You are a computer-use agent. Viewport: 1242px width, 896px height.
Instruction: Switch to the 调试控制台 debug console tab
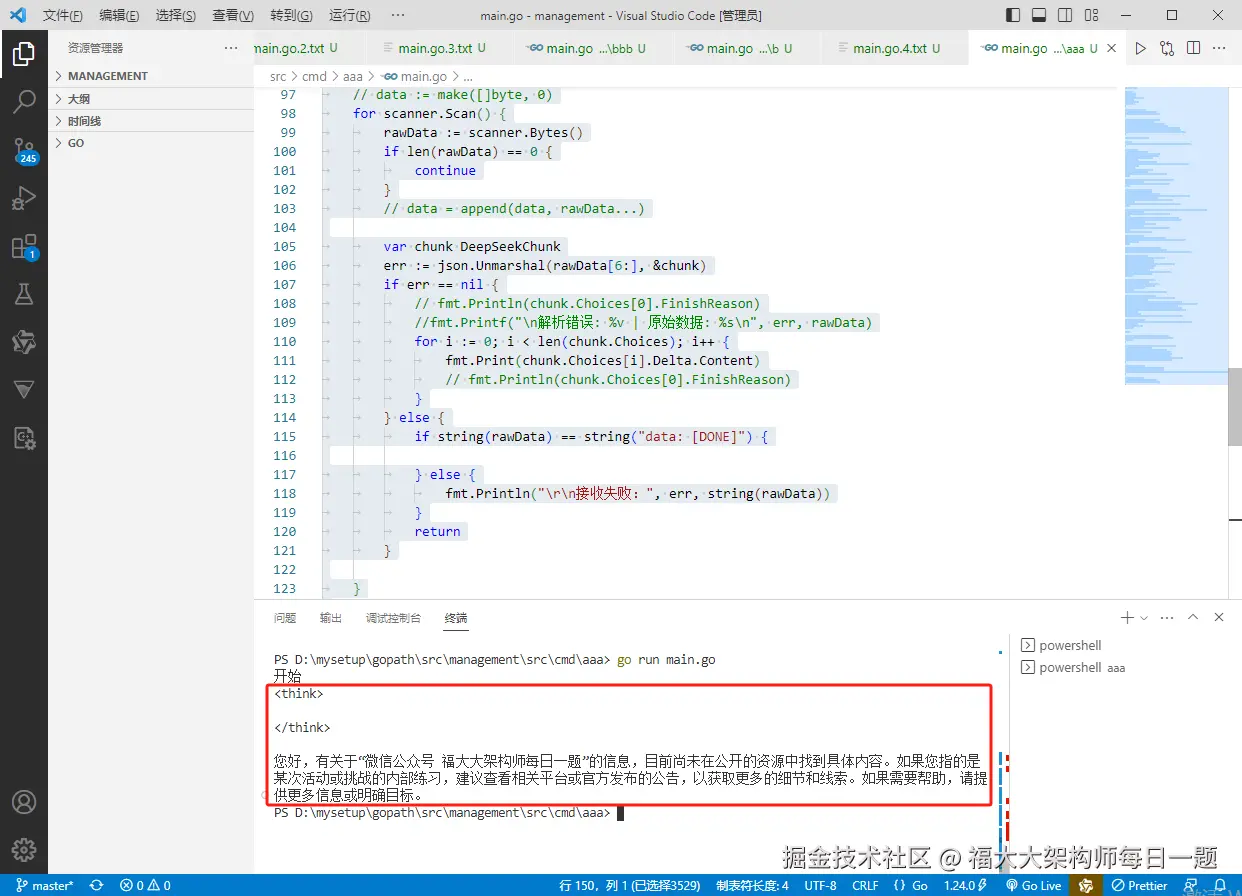point(393,618)
